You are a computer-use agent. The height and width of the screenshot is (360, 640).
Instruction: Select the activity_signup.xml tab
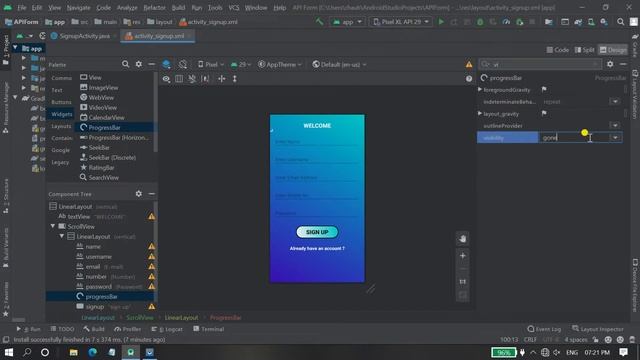point(158,36)
